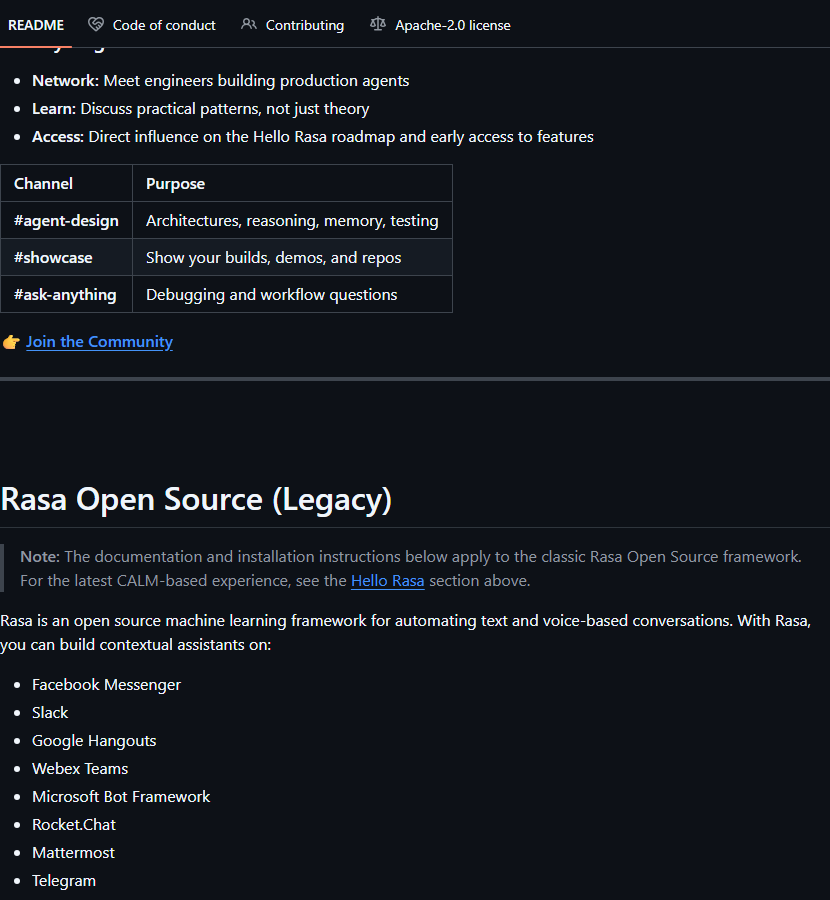This screenshot has height=900, width=830.
Task: Click the Microsoft Bot Framework list item
Action: click(x=121, y=797)
